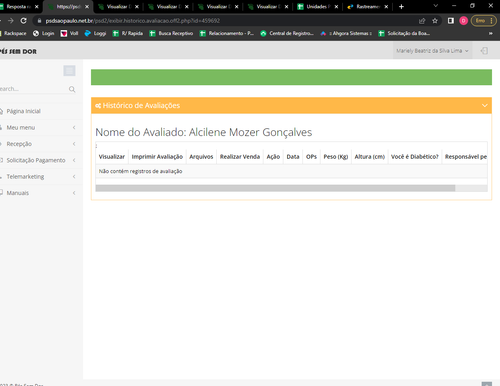Click the logout icon in header
Viewport: 500px width, 386px height.
(484, 51)
